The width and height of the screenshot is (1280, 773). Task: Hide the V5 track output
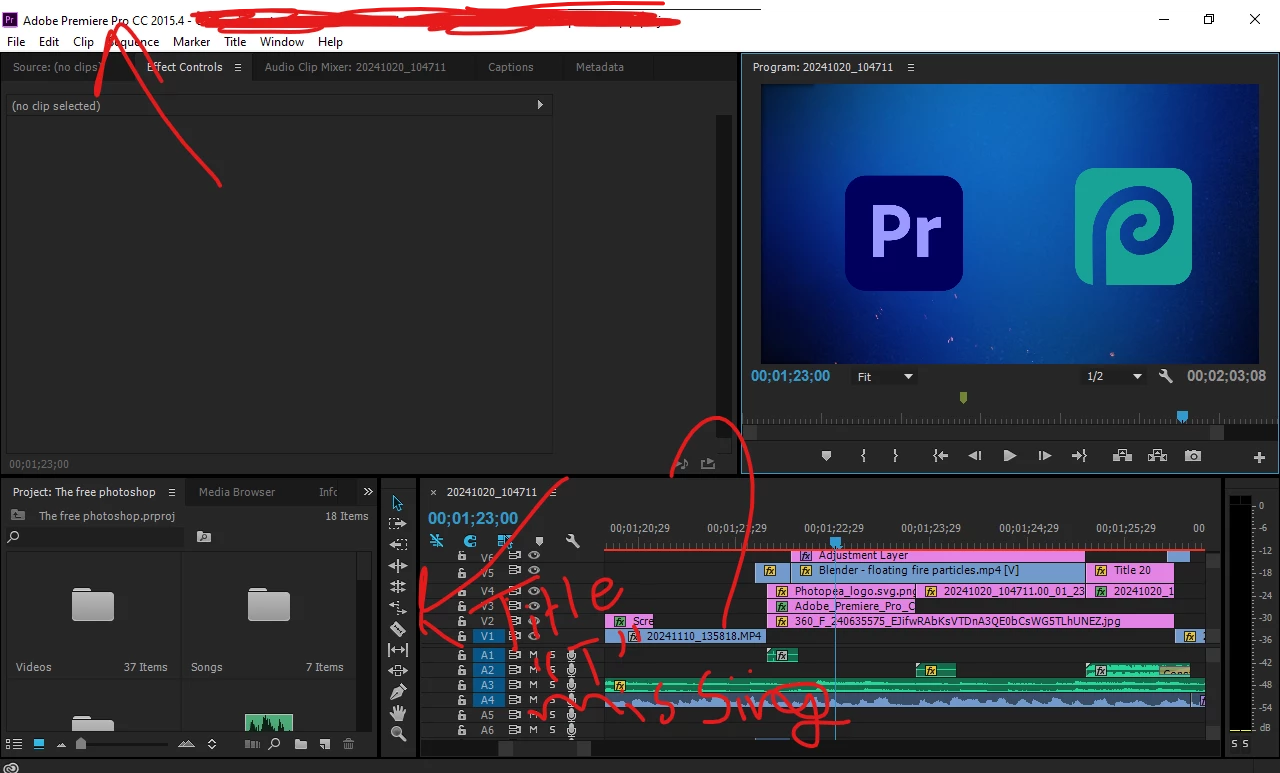coord(534,572)
